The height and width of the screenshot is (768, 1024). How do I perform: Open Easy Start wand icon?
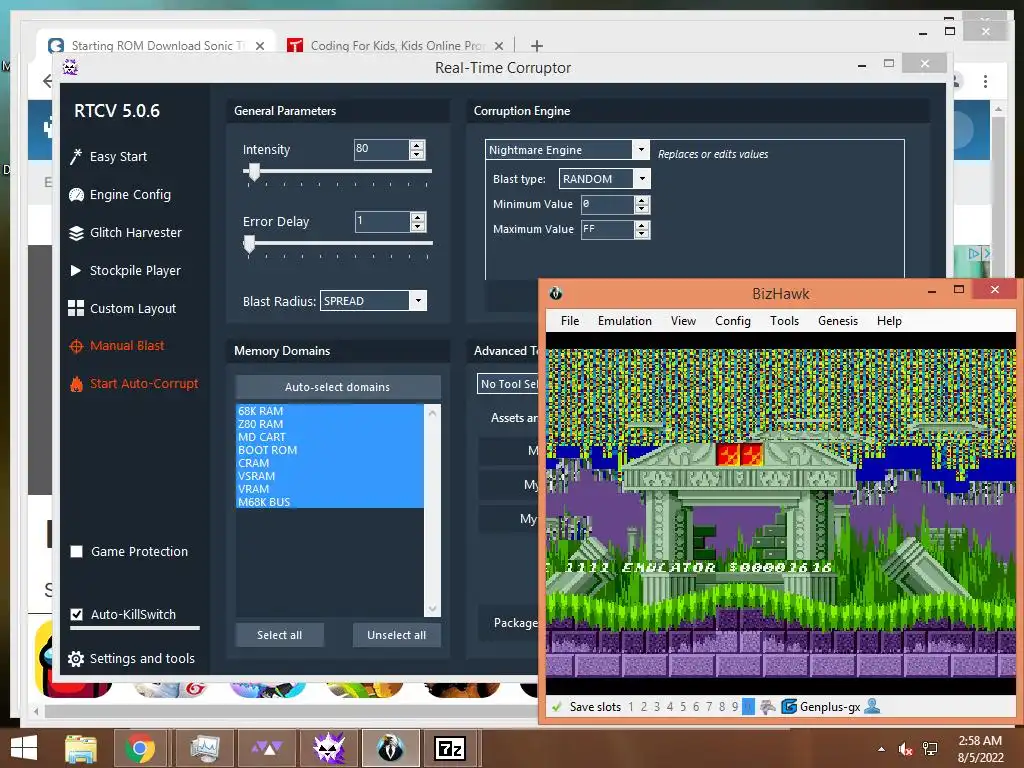(x=76, y=157)
